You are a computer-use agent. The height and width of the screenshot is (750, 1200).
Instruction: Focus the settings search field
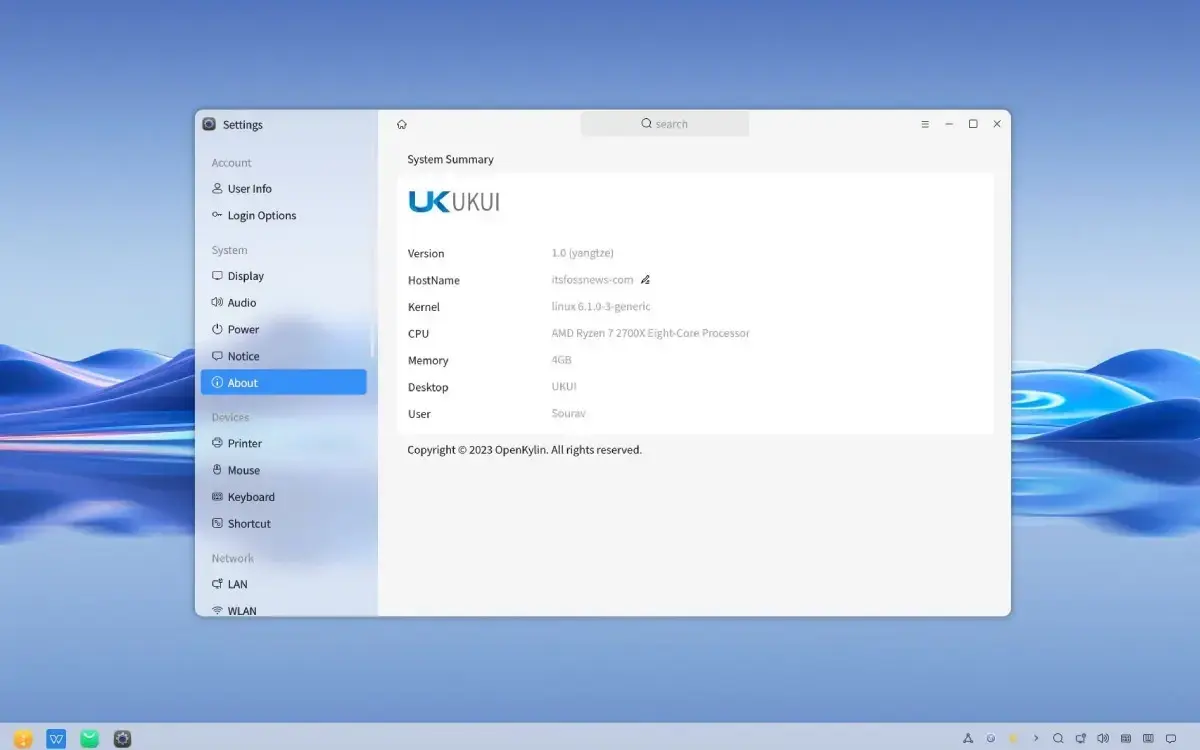[665, 124]
